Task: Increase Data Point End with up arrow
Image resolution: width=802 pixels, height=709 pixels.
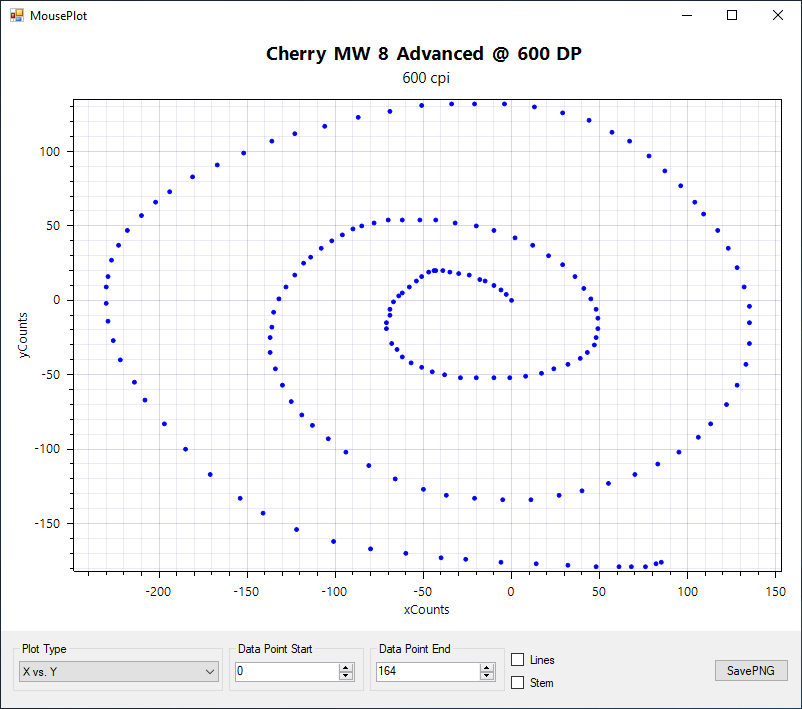Action: (487, 668)
